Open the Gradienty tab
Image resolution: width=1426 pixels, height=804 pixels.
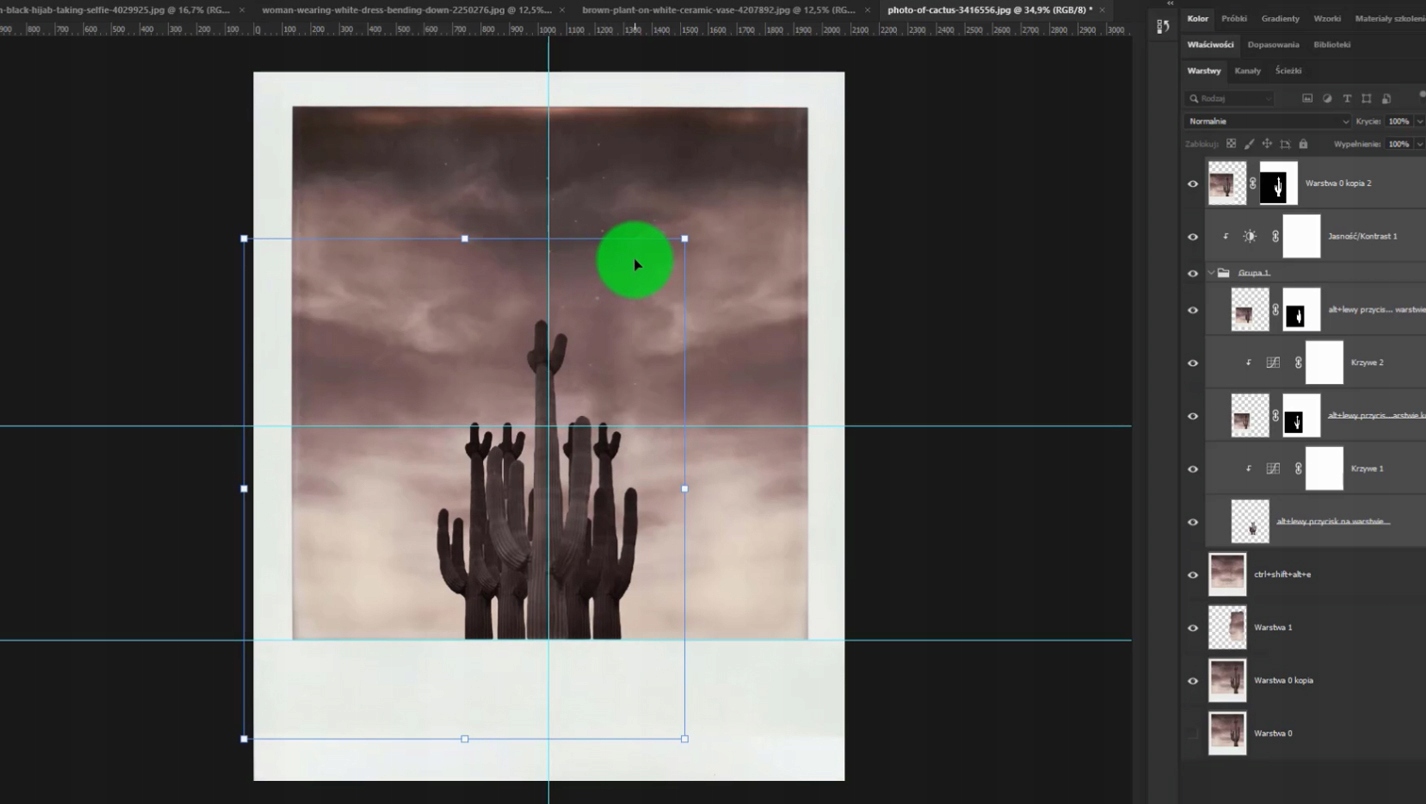(1281, 19)
